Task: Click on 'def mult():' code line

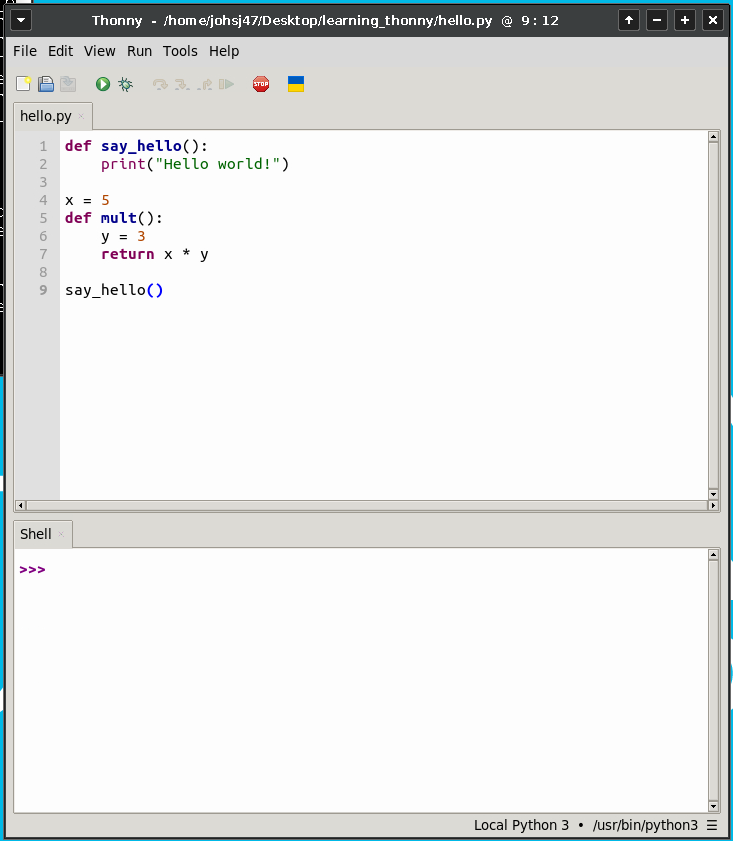Action: [114, 218]
